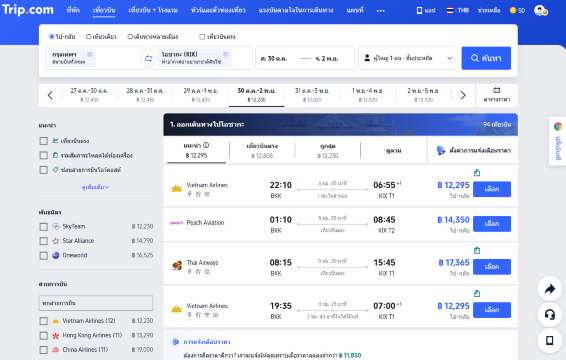Show previous dates in the date strip
The height and width of the screenshot is (360, 566).
click(x=50, y=95)
